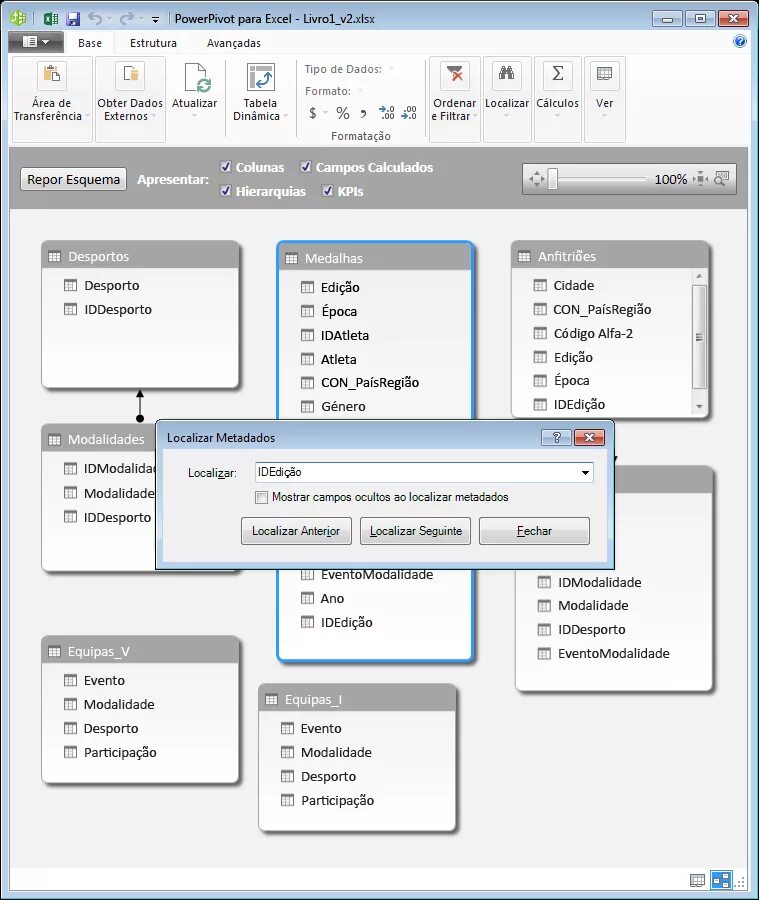The image size is (759, 900).
Task: Open Ordenar e Filtrar
Action: (455, 100)
